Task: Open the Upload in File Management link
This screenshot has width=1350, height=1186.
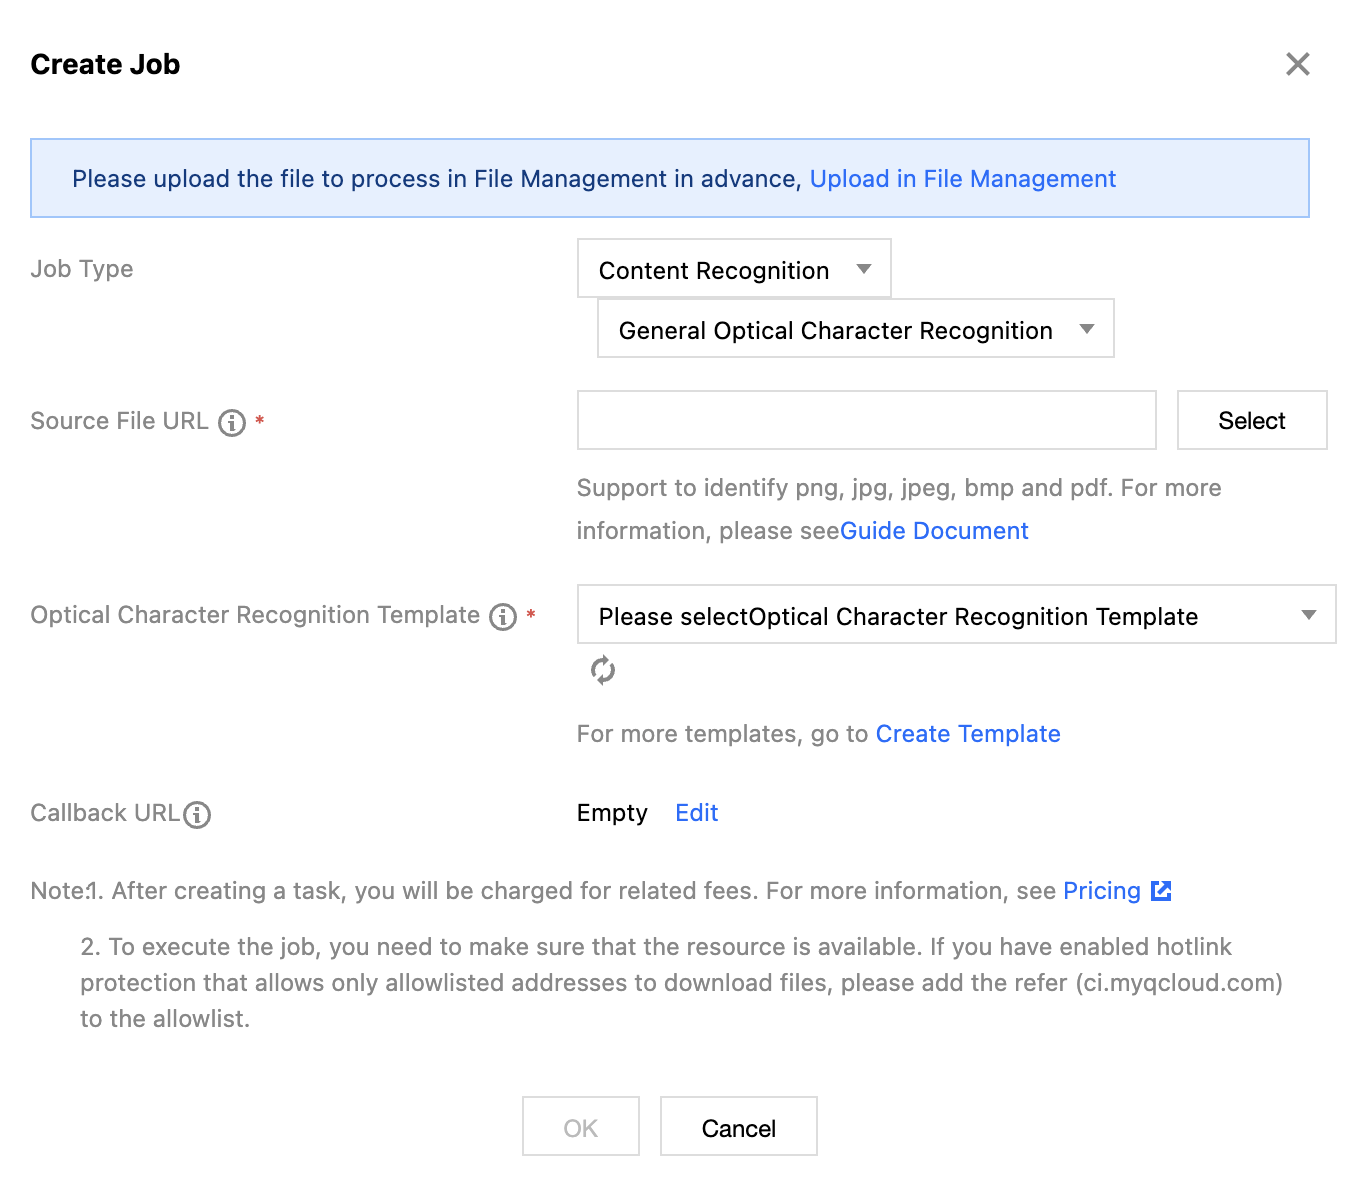Action: click(x=962, y=179)
